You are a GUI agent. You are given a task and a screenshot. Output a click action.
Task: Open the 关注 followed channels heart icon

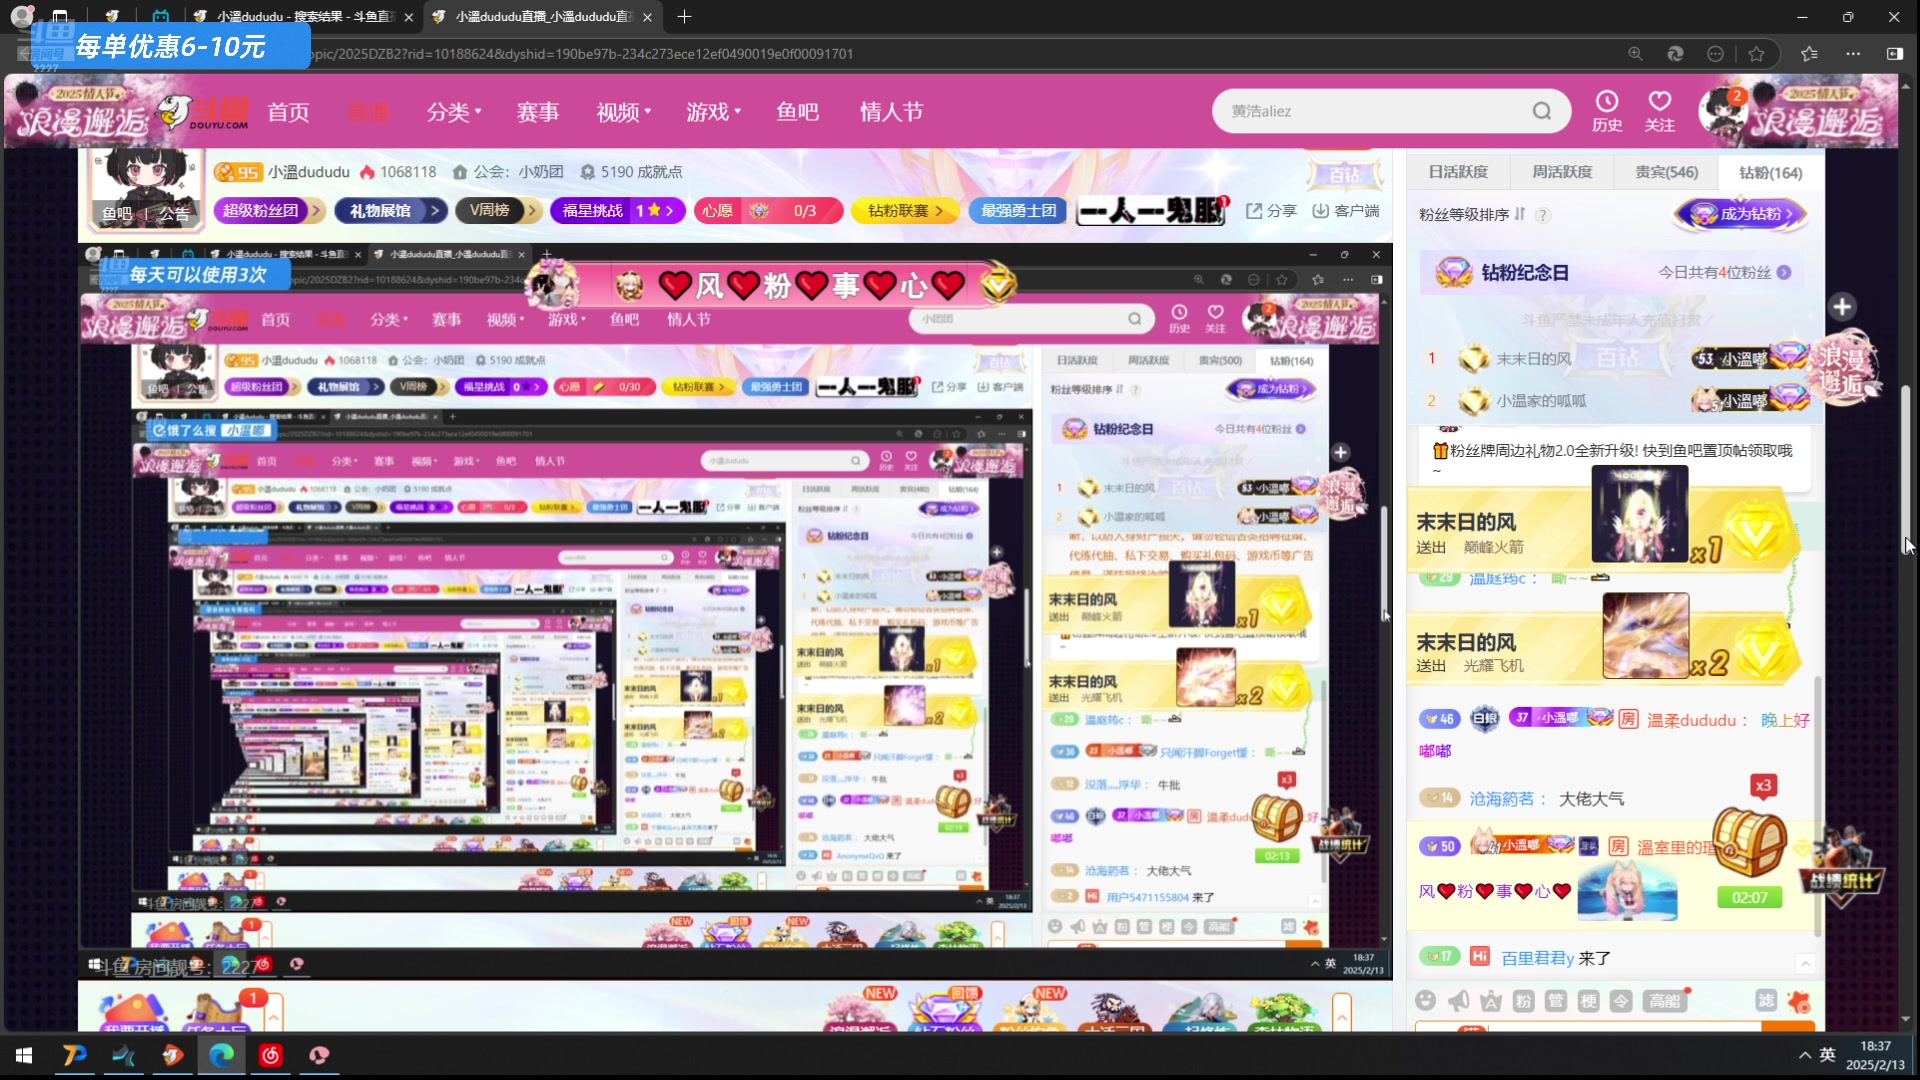pyautogui.click(x=1660, y=111)
